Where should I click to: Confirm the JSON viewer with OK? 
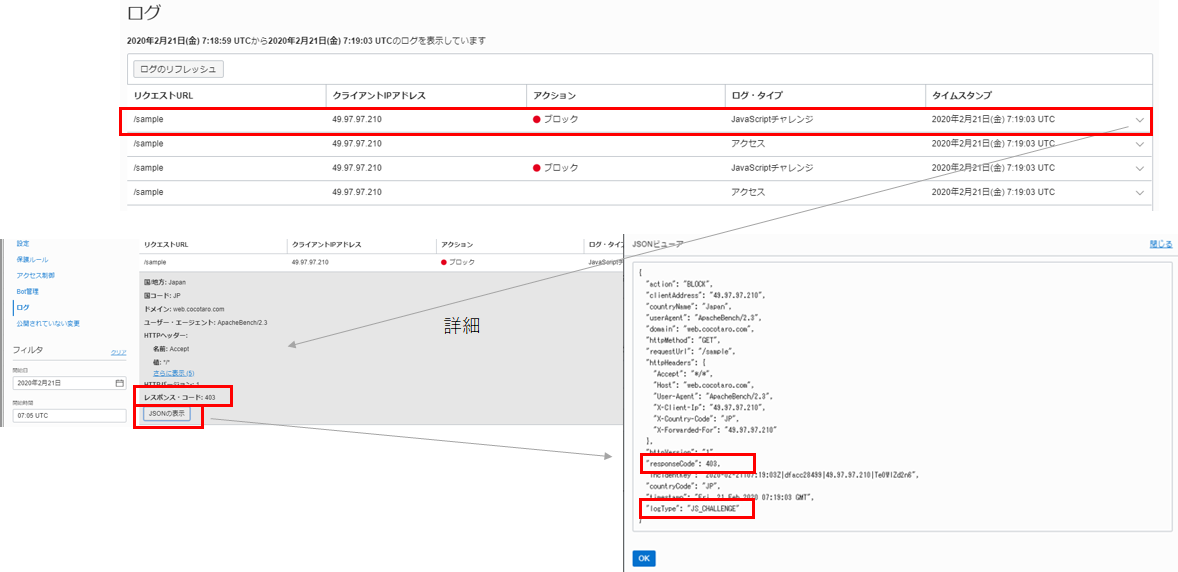[x=644, y=558]
